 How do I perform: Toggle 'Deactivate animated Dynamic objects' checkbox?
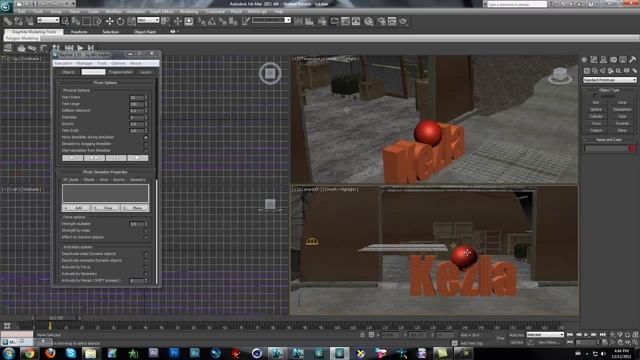(x=146, y=260)
